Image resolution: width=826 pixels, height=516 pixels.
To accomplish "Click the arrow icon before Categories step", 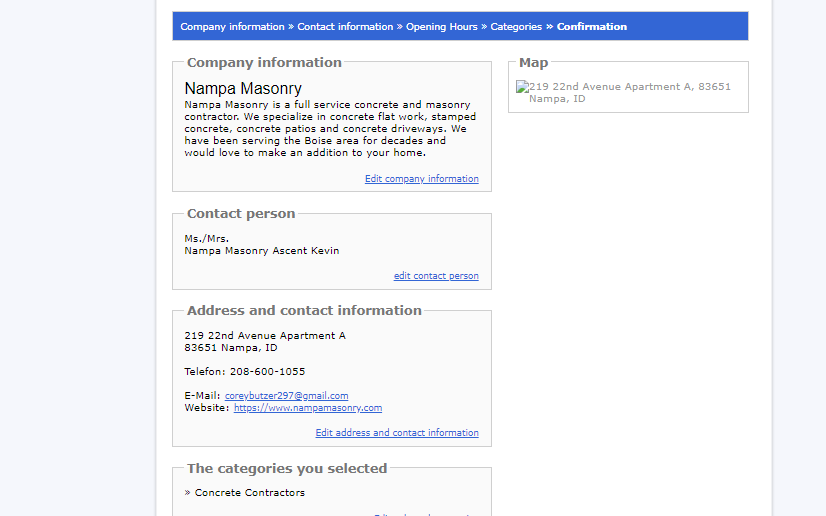I will coord(484,27).
